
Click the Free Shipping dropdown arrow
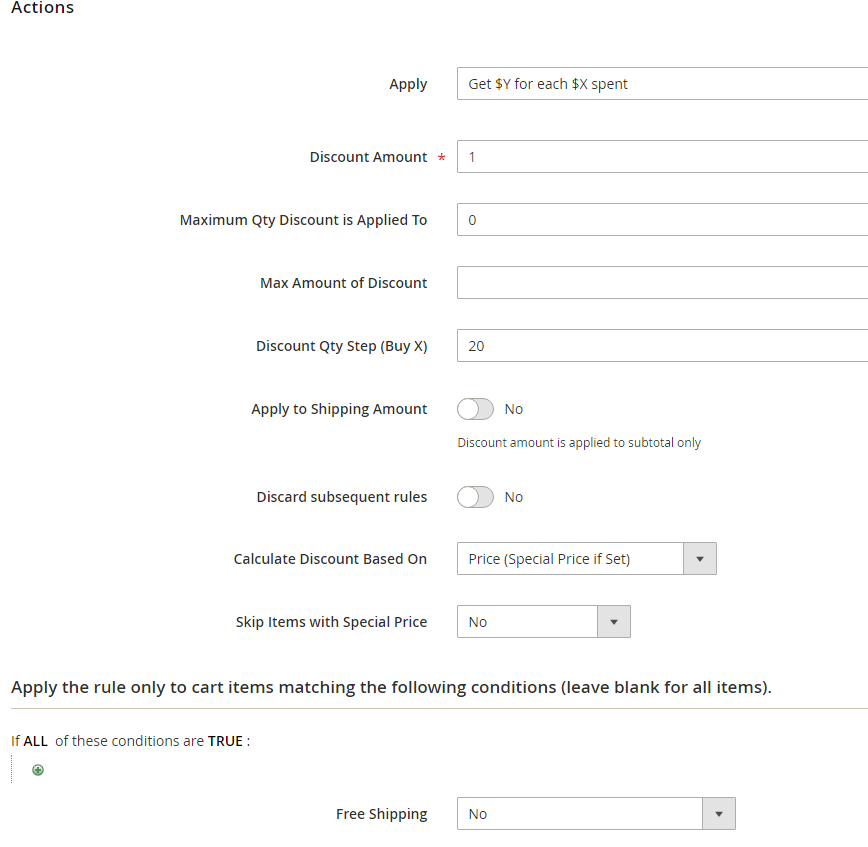(x=718, y=814)
